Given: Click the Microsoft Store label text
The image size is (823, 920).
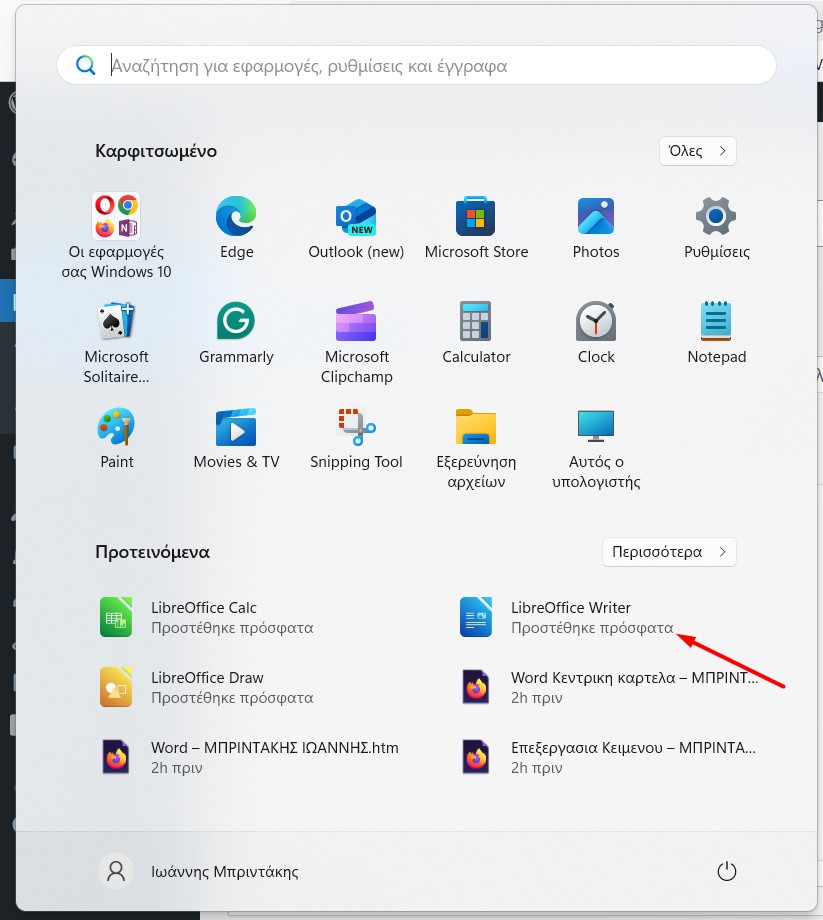Looking at the screenshot, I should tap(476, 252).
